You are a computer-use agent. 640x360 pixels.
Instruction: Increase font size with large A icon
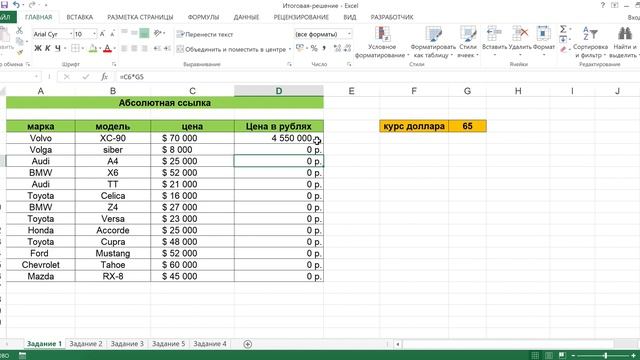tap(102, 34)
